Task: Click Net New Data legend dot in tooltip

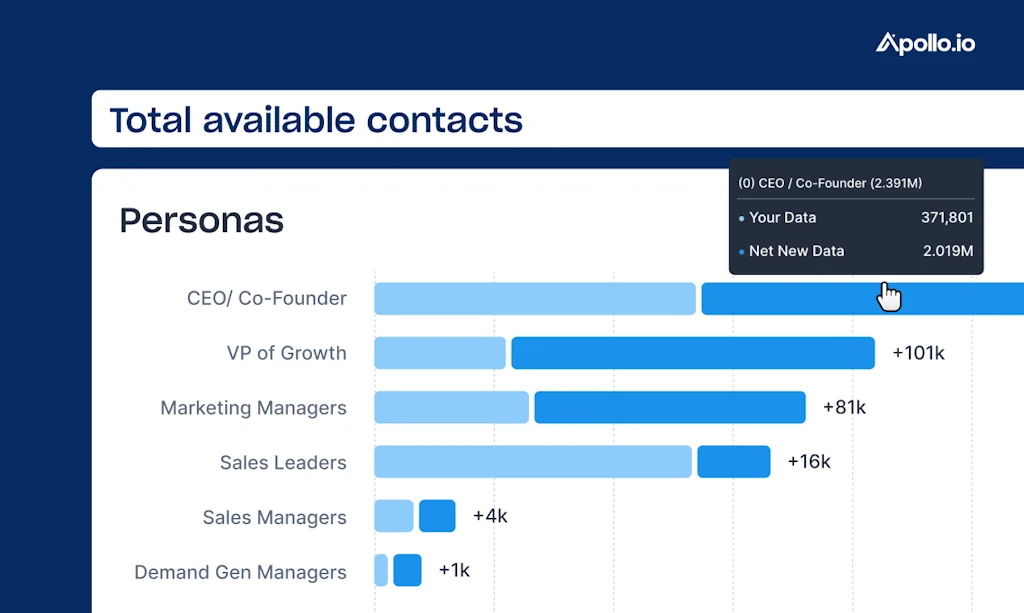Action: tap(741, 251)
